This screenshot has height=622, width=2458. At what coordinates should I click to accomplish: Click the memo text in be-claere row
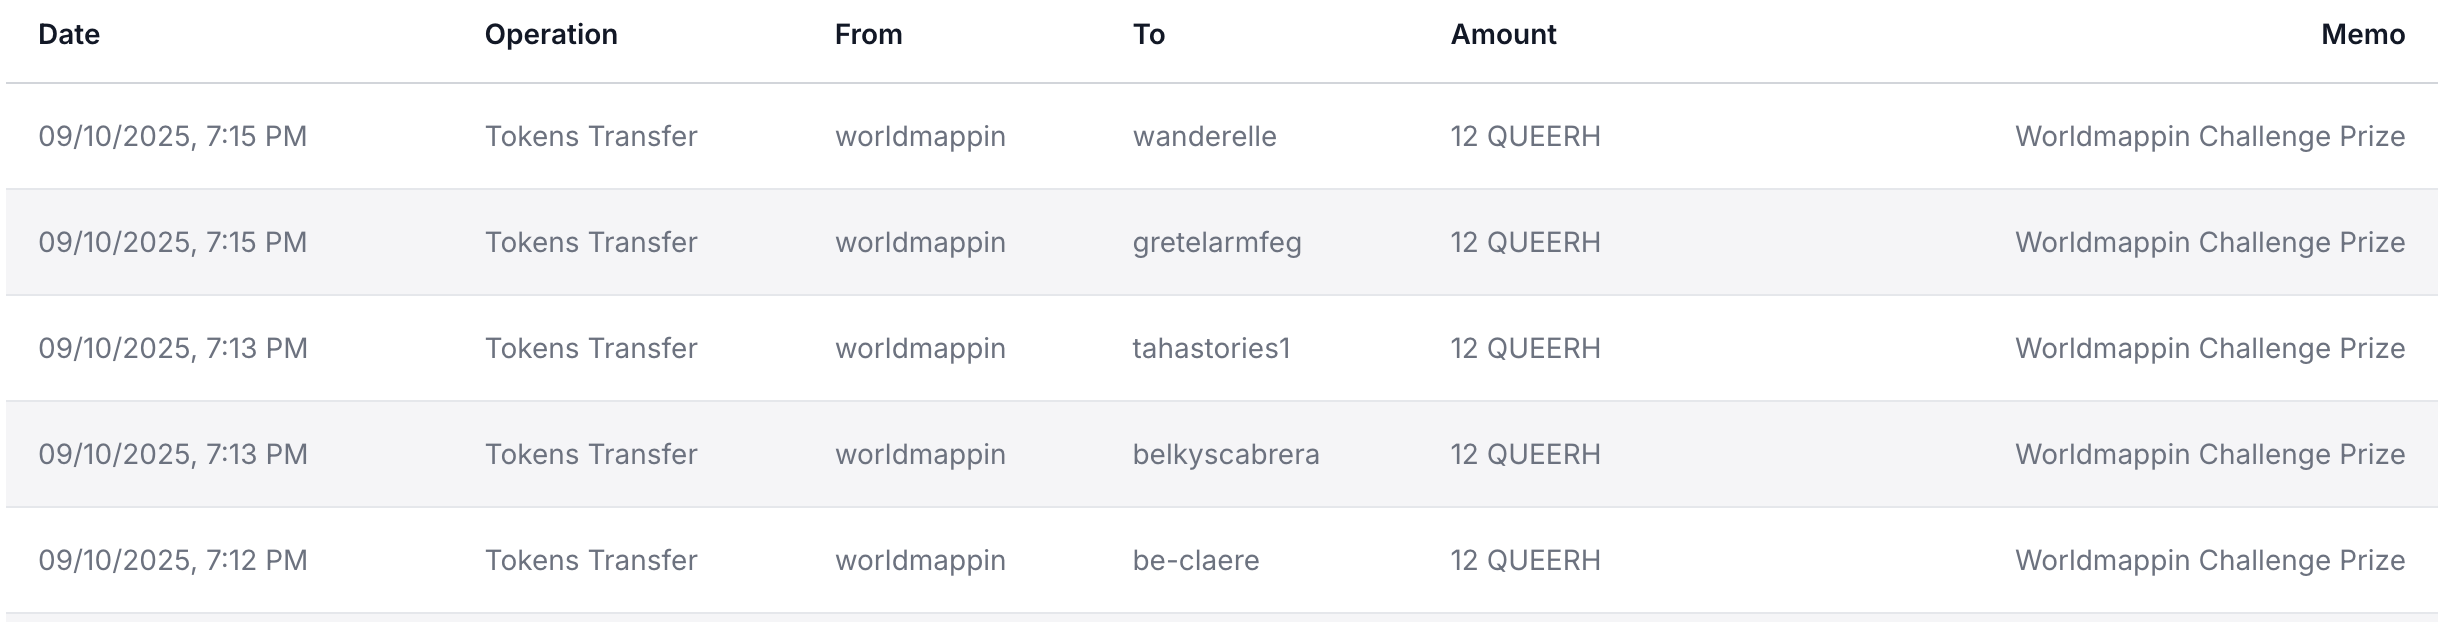tap(2210, 560)
